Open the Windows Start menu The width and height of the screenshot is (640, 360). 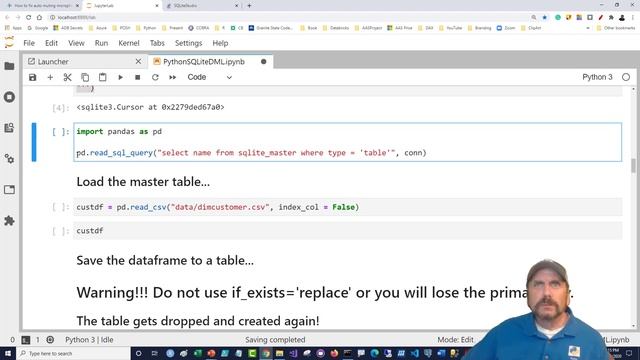[8, 353]
